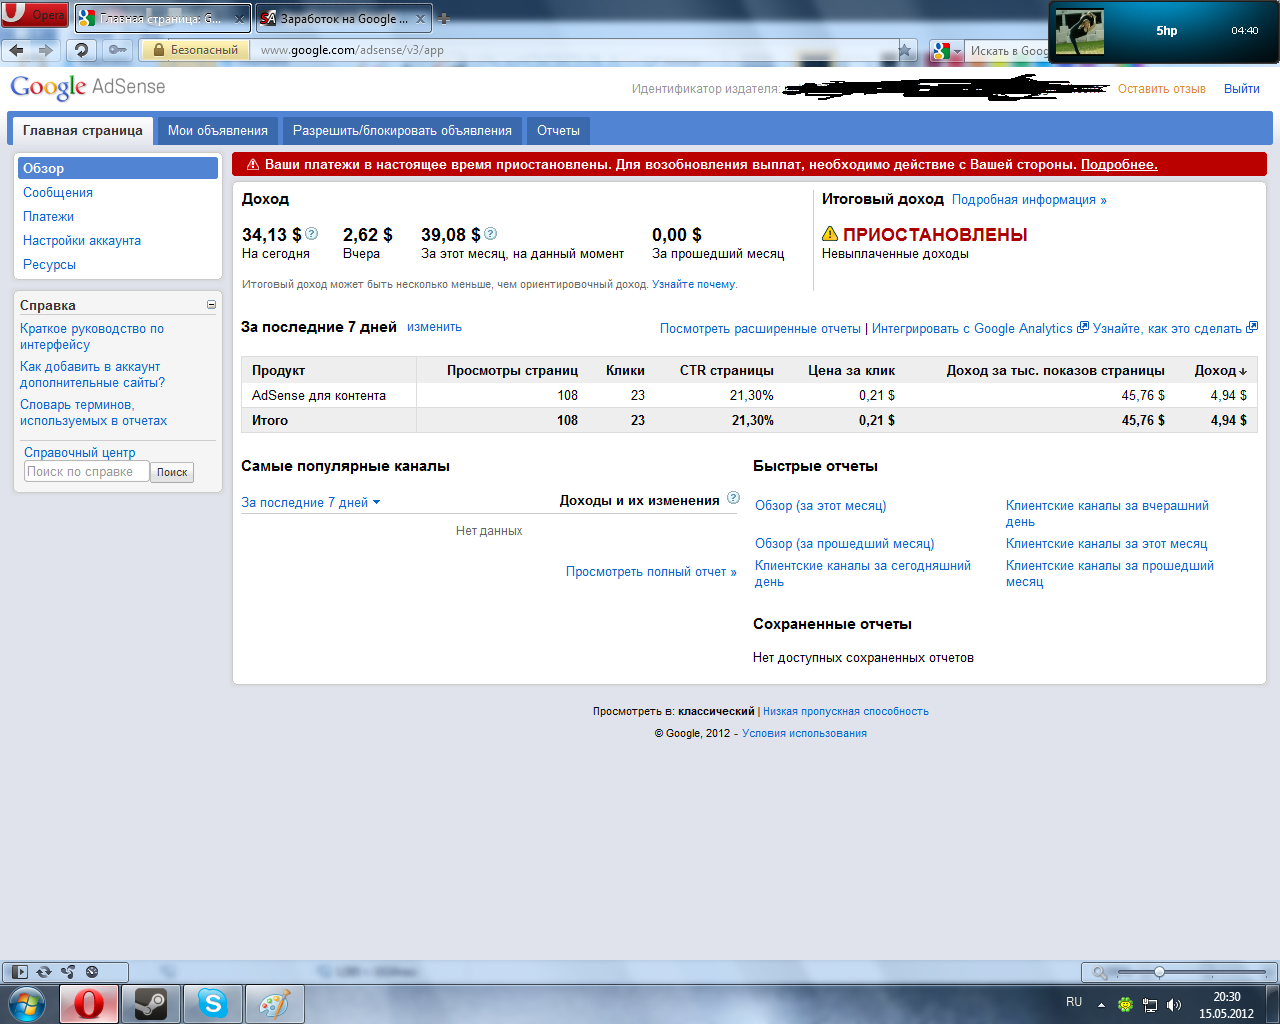Click изменить next to За последние 7 дней
Image resolution: width=1280 pixels, height=1024 pixels.
[x=434, y=327]
